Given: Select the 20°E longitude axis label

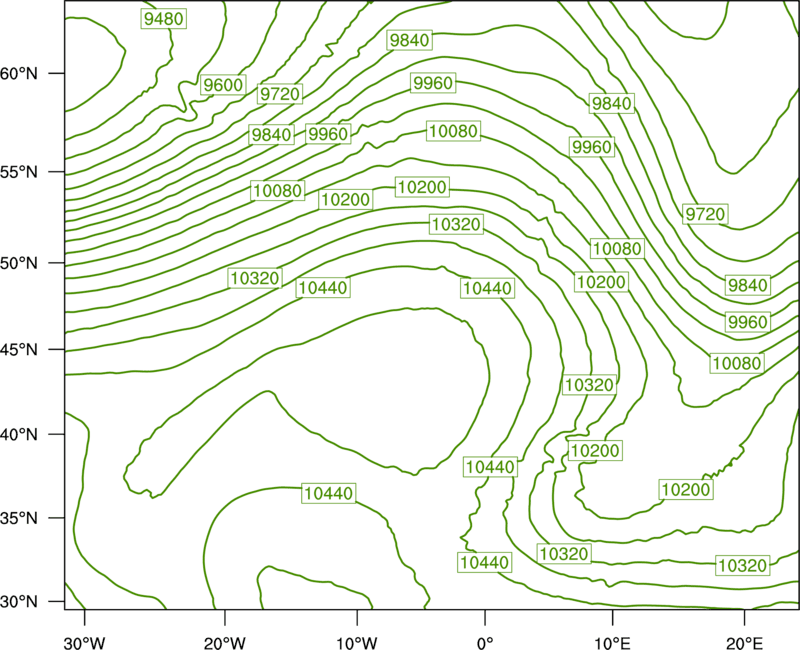Looking at the screenshot, I should (744, 643).
